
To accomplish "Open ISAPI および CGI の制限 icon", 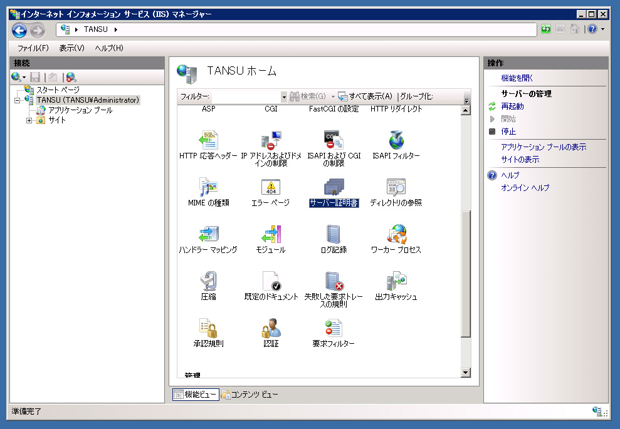I will tap(333, 140).
